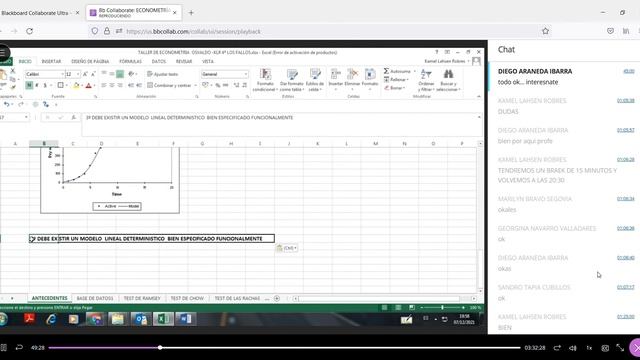Toggle Bold formatting in Excel
The image size is (640, 360).
point(29,85)
